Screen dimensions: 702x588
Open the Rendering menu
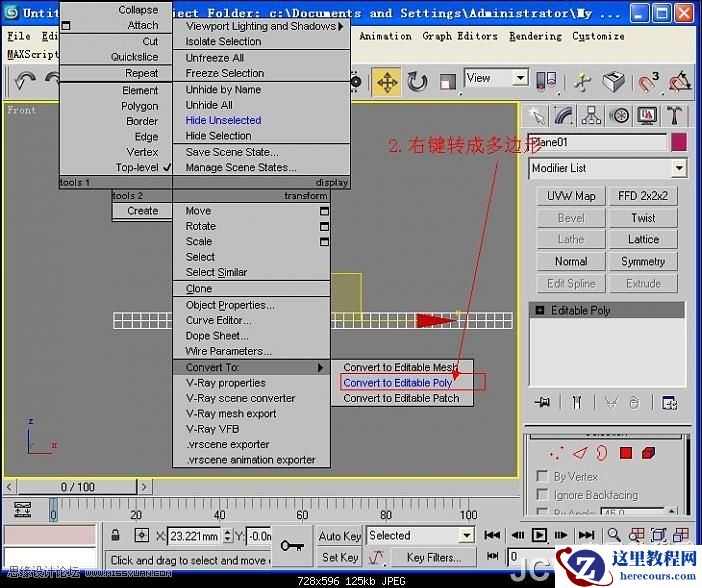tap(535, 36)
